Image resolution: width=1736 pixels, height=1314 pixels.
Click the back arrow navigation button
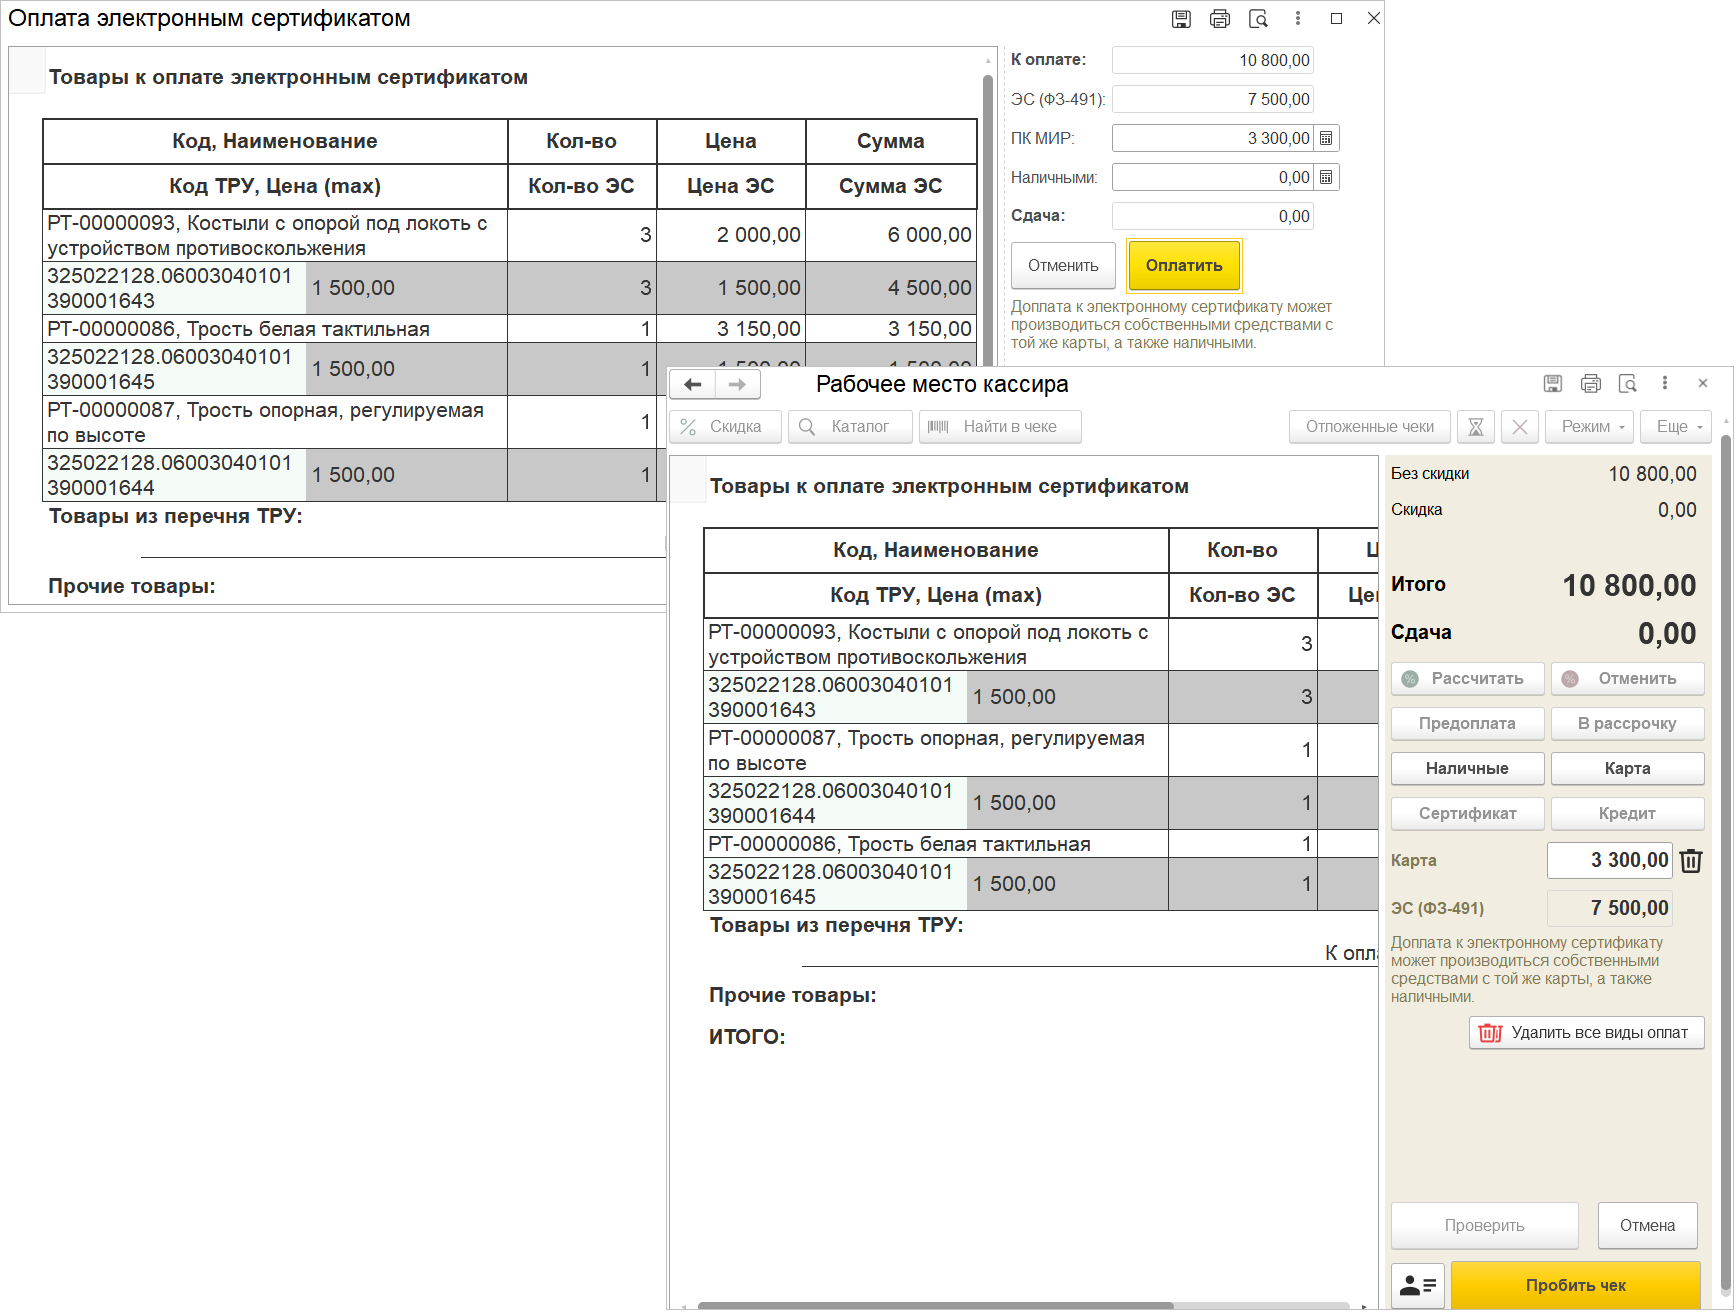(x=692, y=385)
